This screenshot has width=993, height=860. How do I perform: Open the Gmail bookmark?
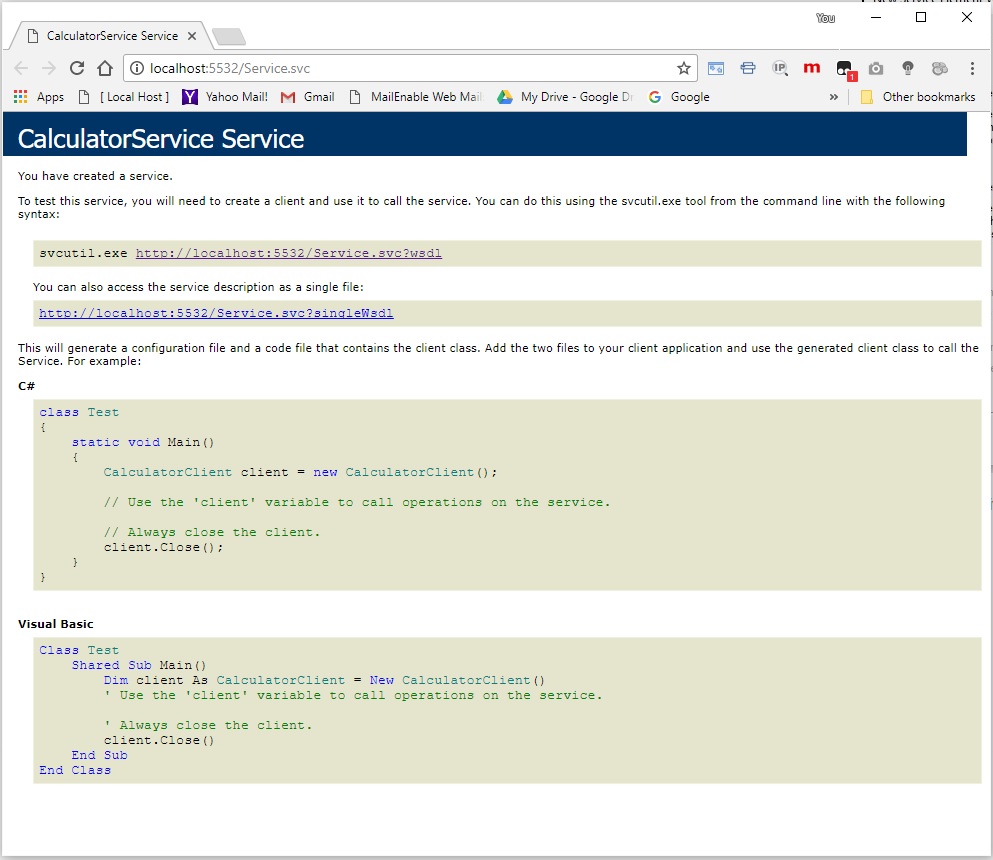(308, 97)
